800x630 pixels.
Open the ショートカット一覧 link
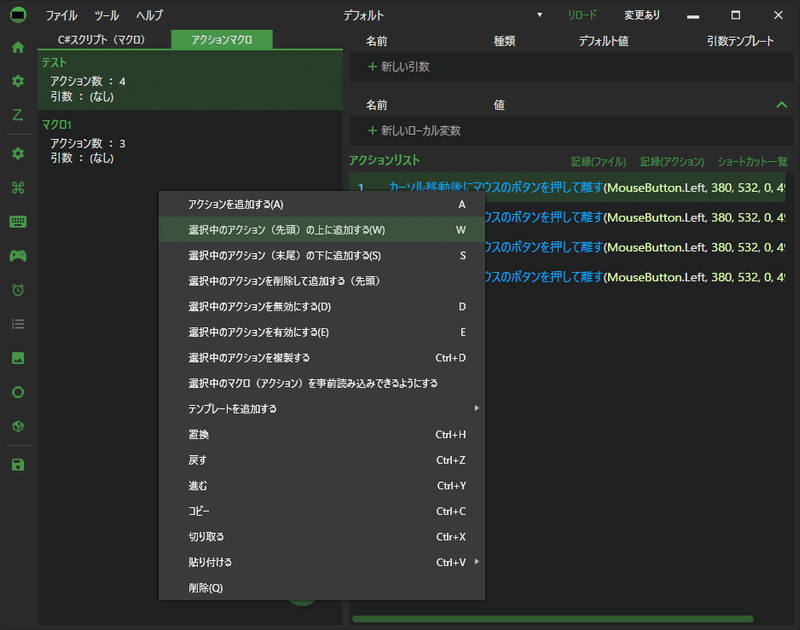click(x=753, y=162)
